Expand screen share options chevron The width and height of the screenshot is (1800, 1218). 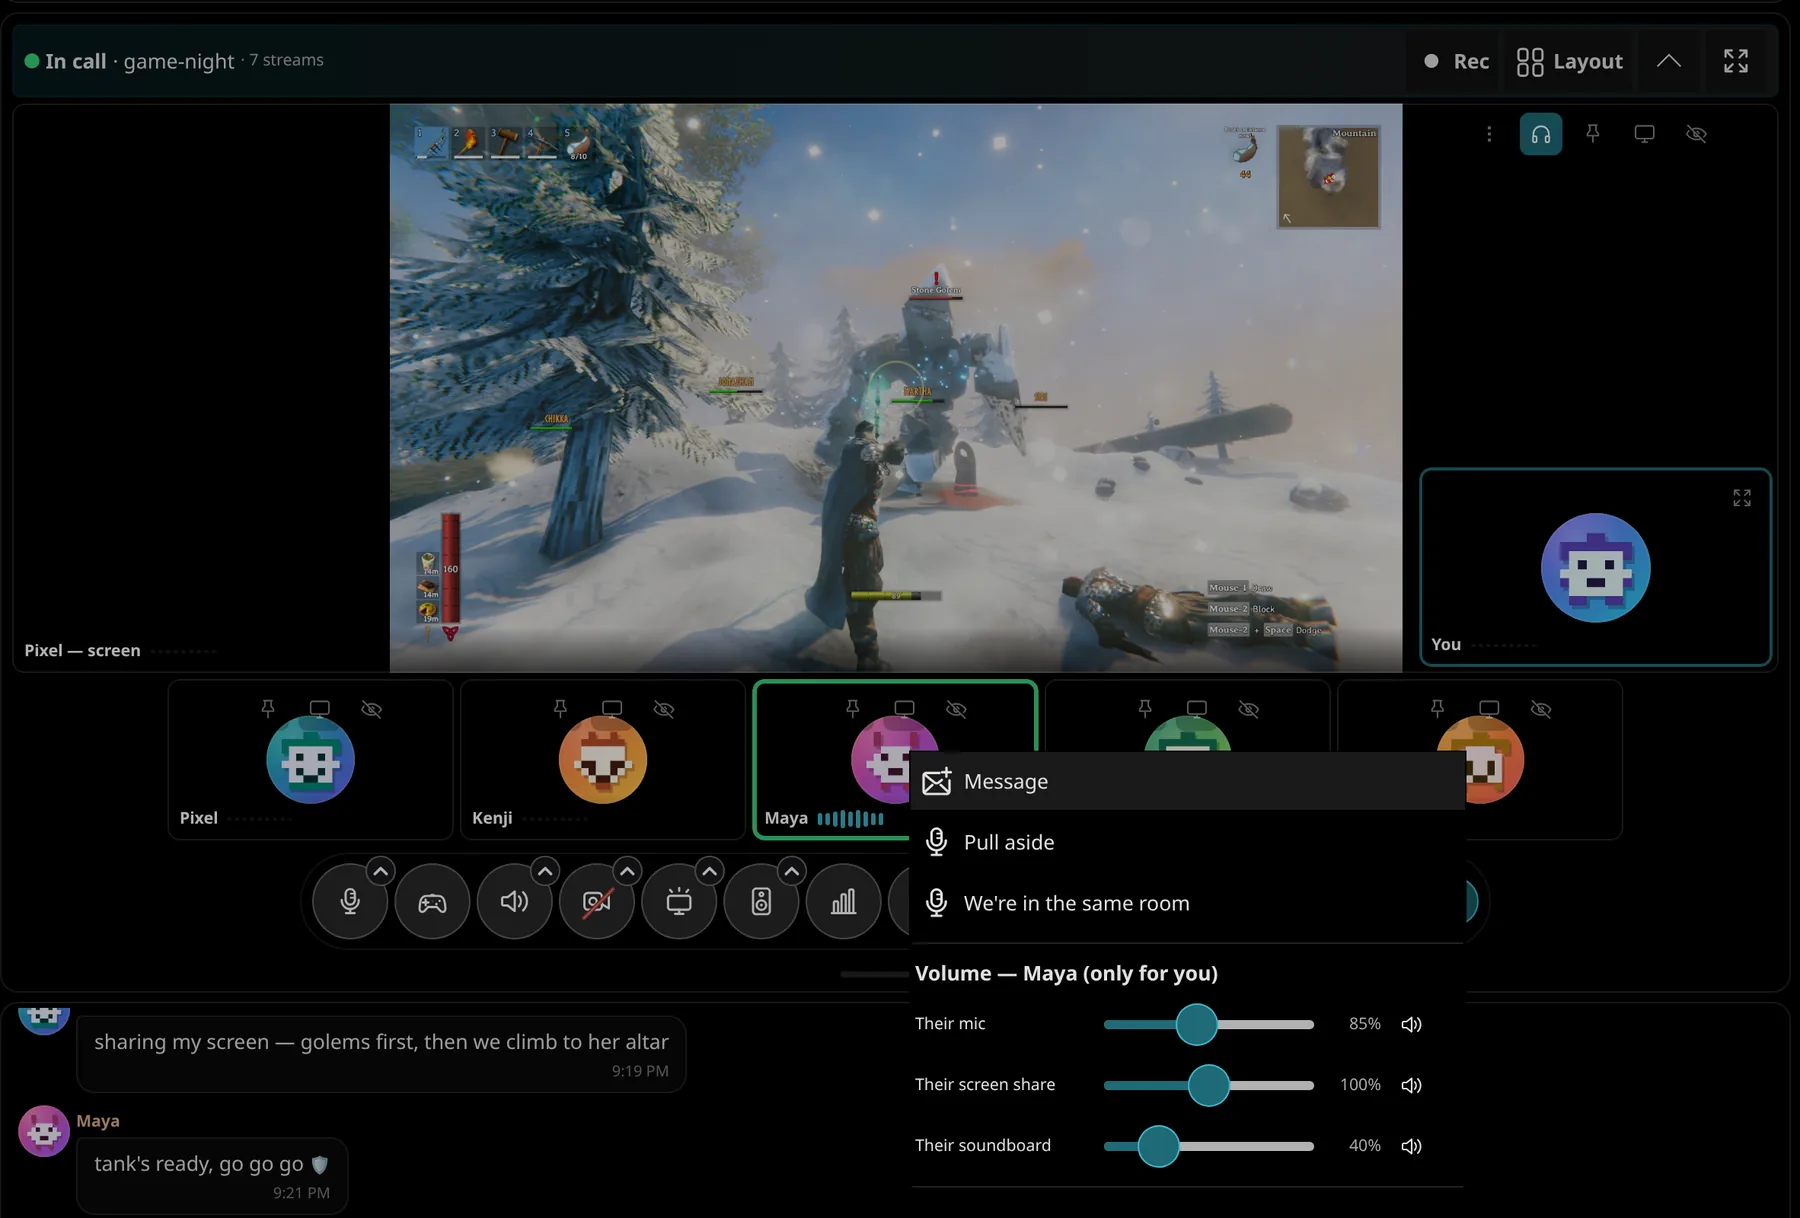pyautogui.click(x=709, y=871)
